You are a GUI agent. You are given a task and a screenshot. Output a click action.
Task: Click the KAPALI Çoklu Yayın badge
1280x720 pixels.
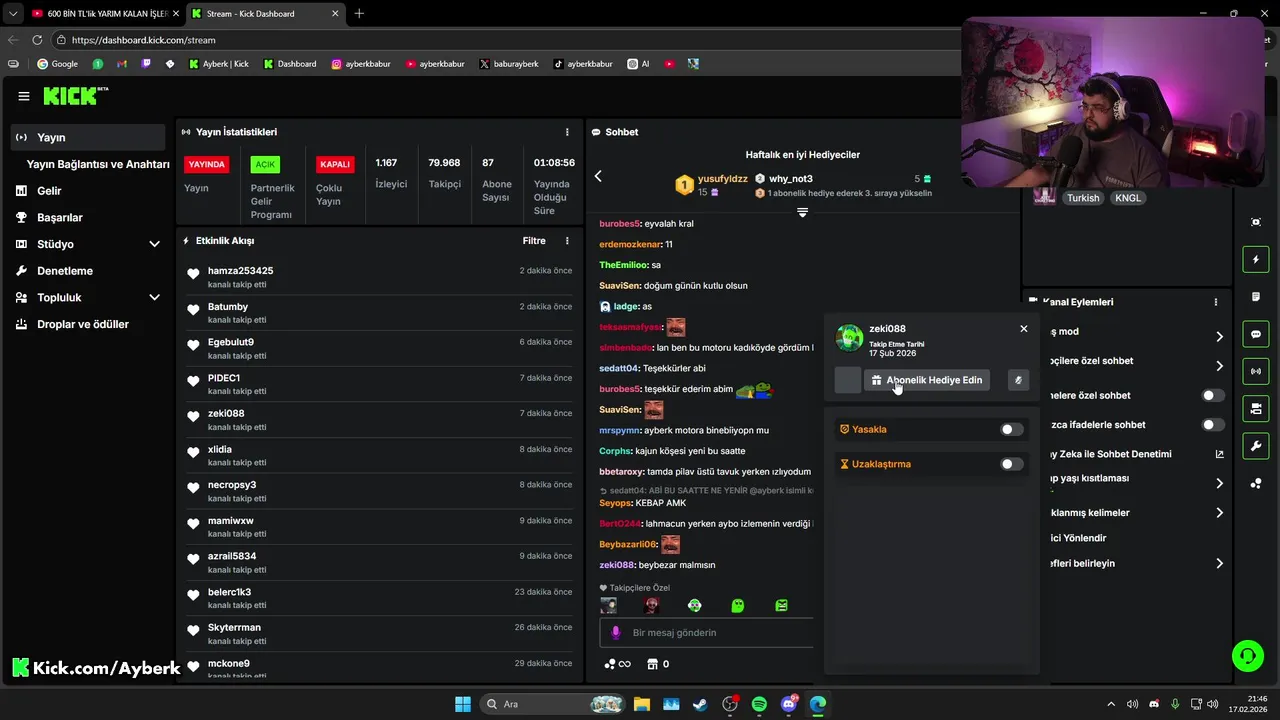click(x=335, y=164)
